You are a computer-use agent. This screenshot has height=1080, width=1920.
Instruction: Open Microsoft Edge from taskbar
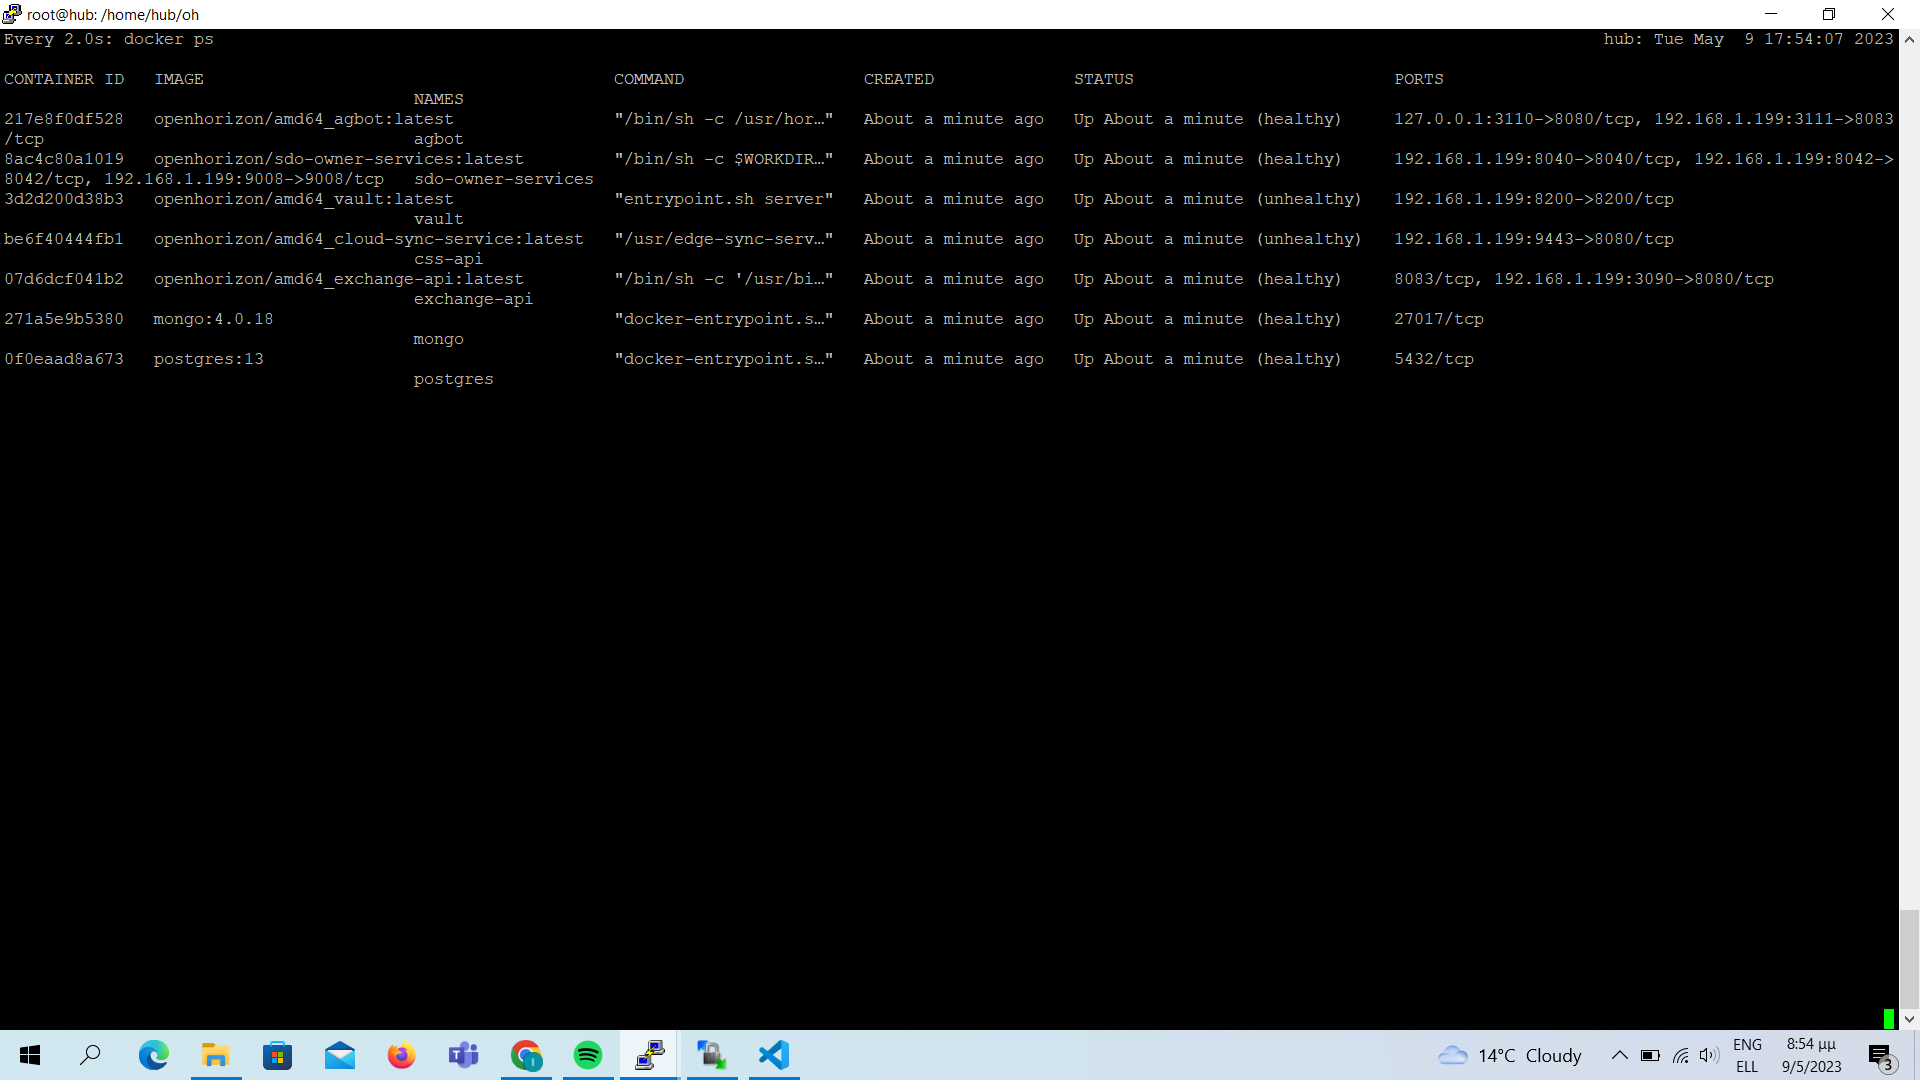153,1055
